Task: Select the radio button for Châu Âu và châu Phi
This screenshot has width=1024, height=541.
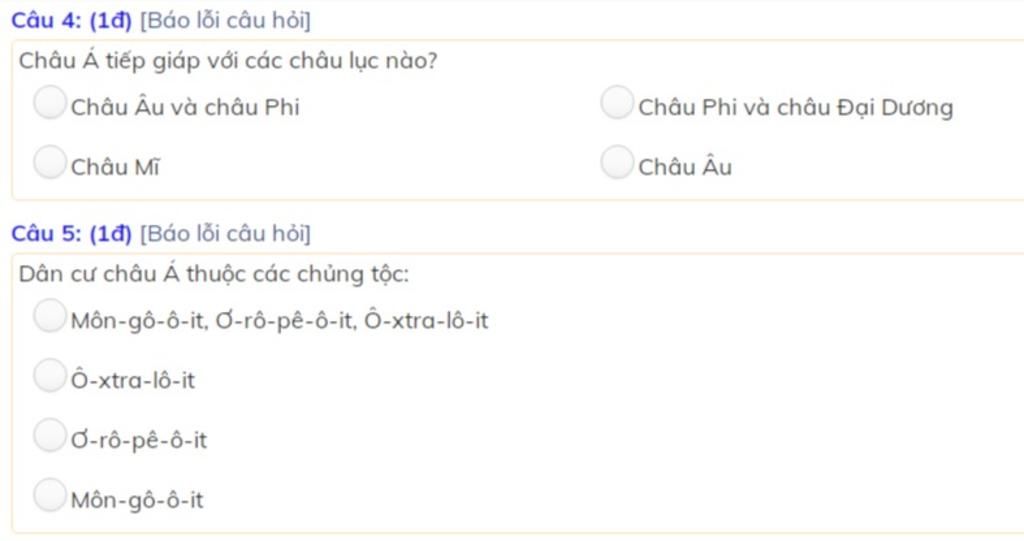Action: click(50, 103)
